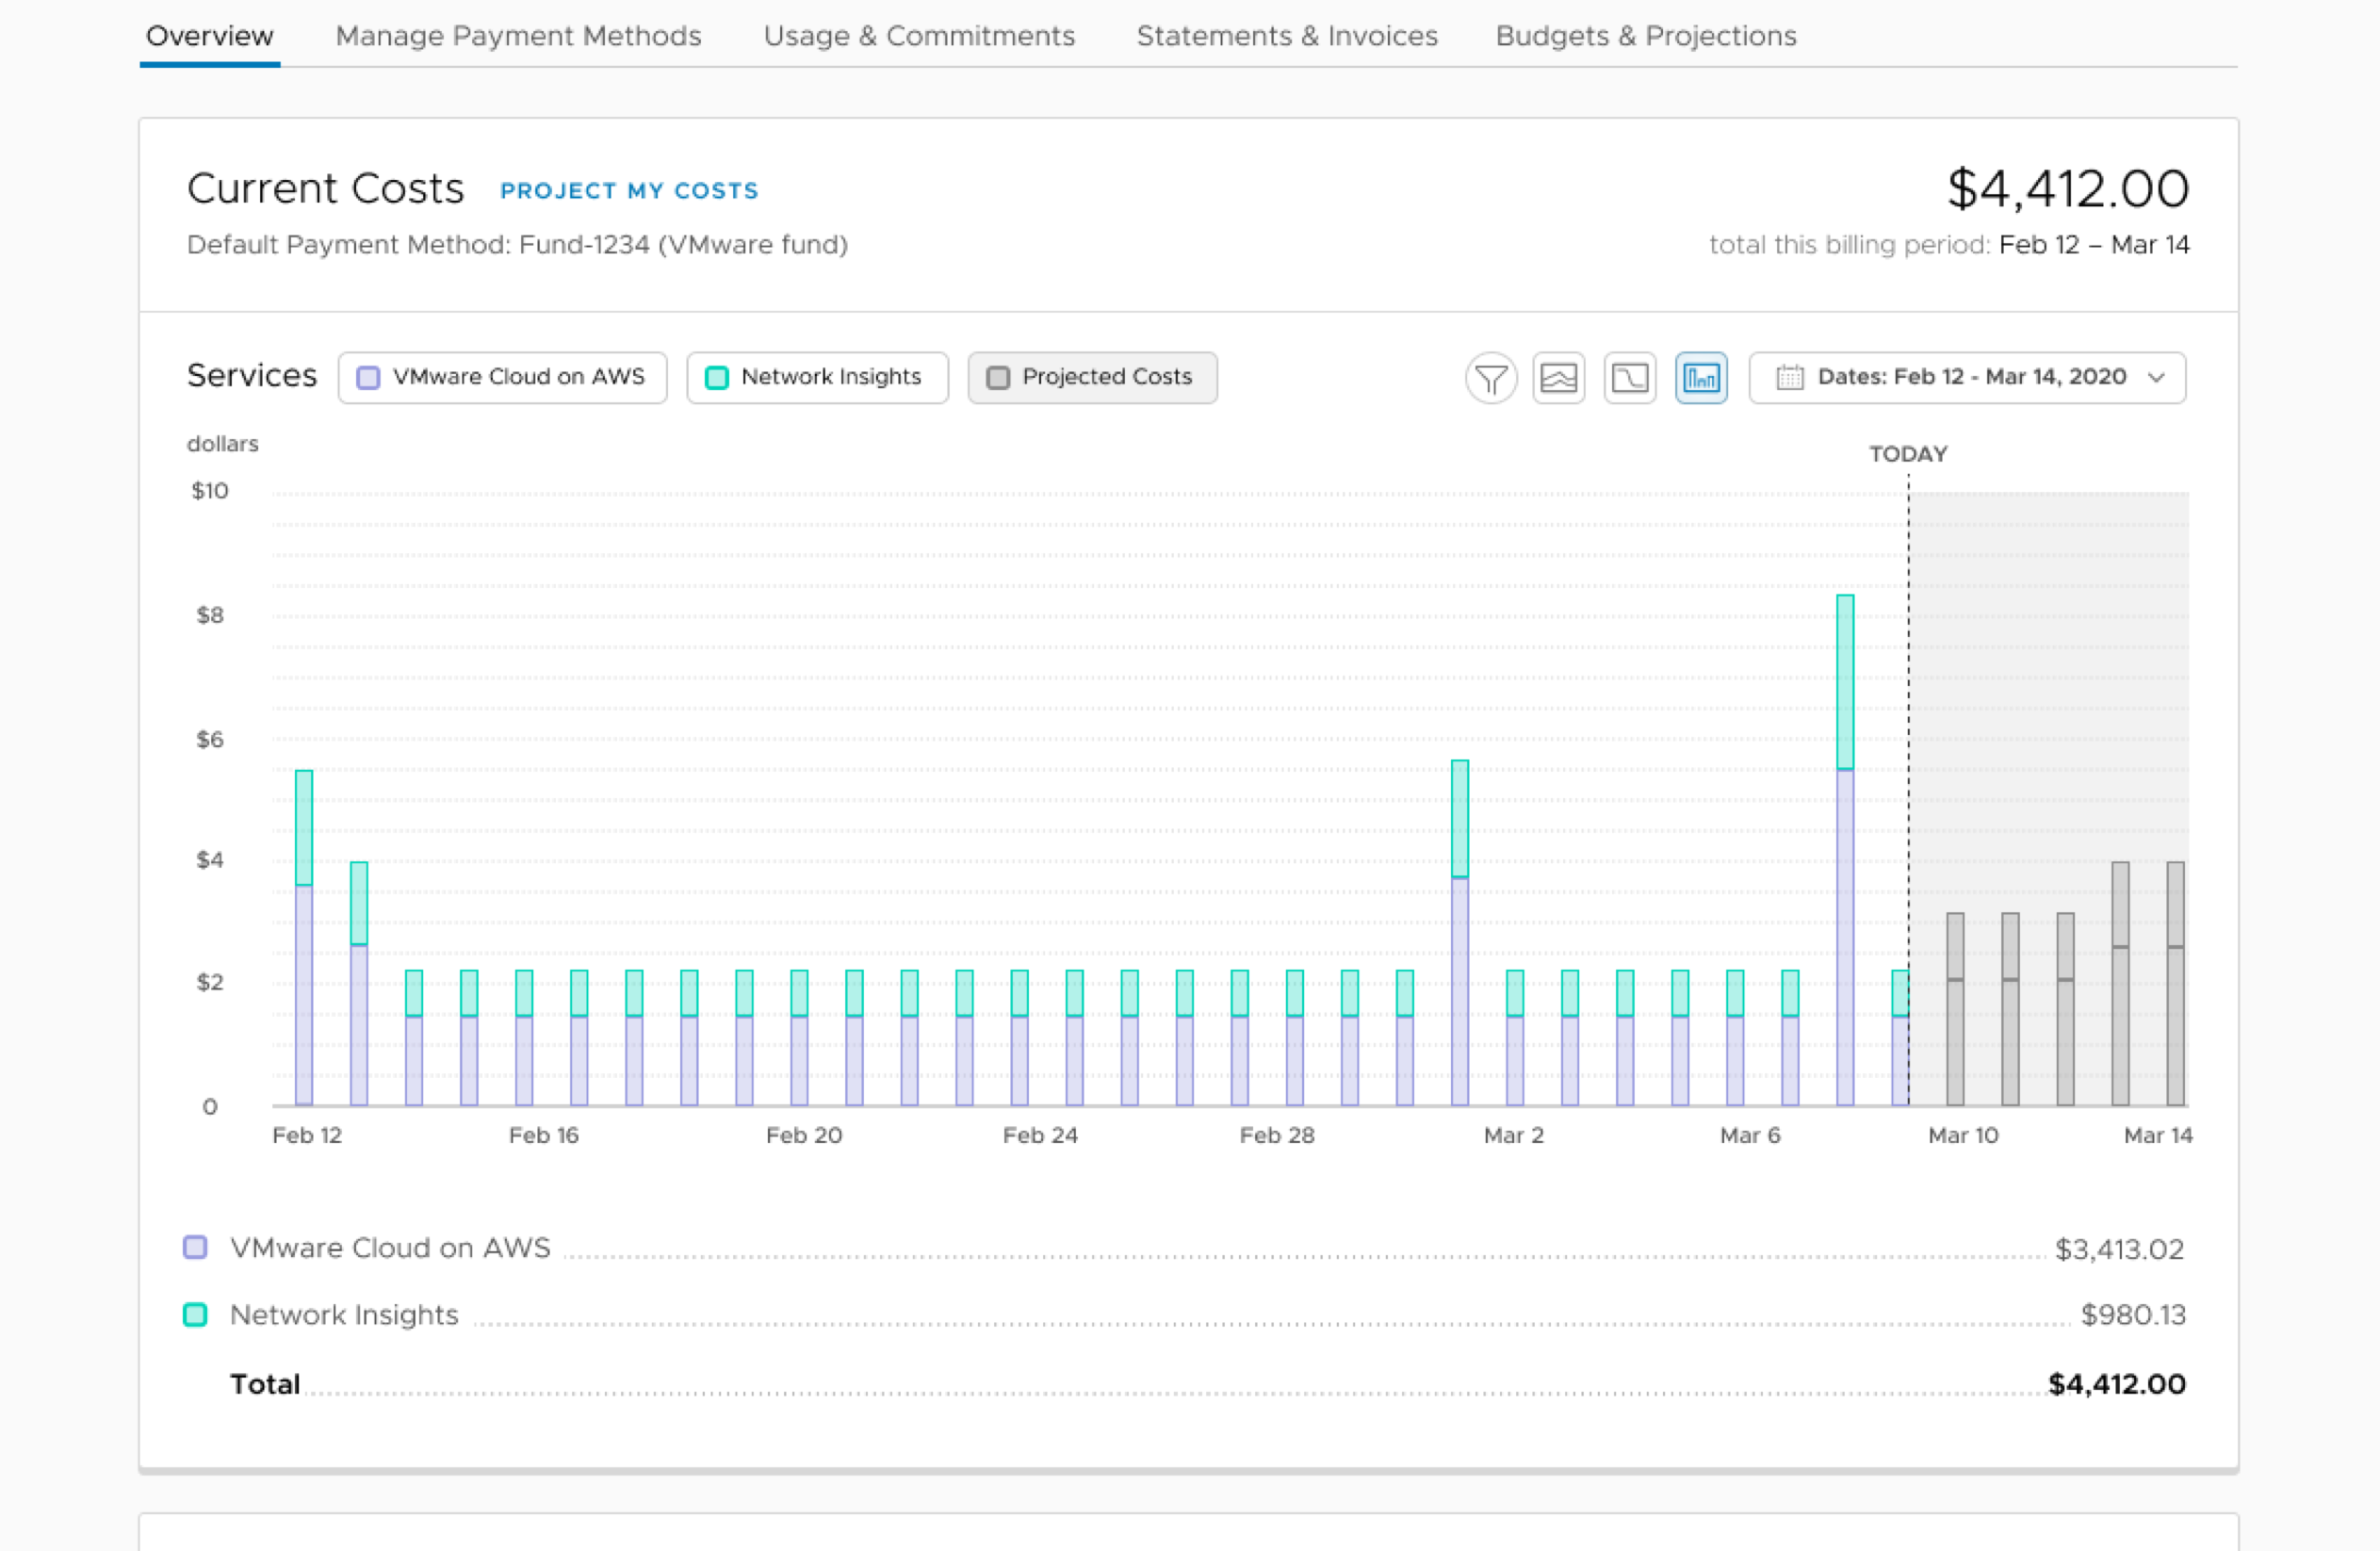The image size is (2380, 1551).
Task: Switch to Budgets & Projections tab
Action: pyautogui.click(x=1646, y=36)
